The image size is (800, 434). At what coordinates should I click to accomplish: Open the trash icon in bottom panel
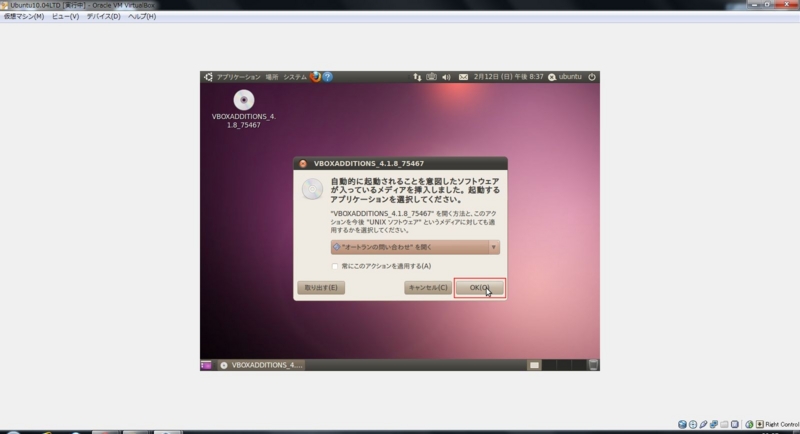[593, 365]
